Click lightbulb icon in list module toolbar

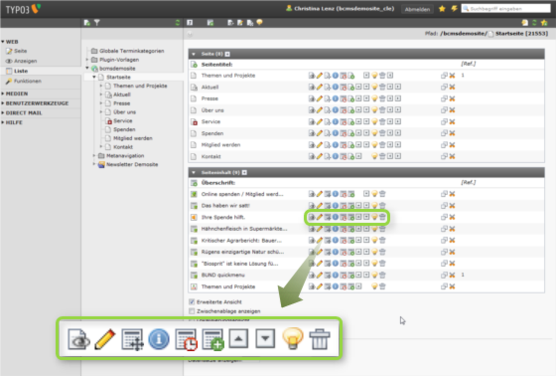260,23
